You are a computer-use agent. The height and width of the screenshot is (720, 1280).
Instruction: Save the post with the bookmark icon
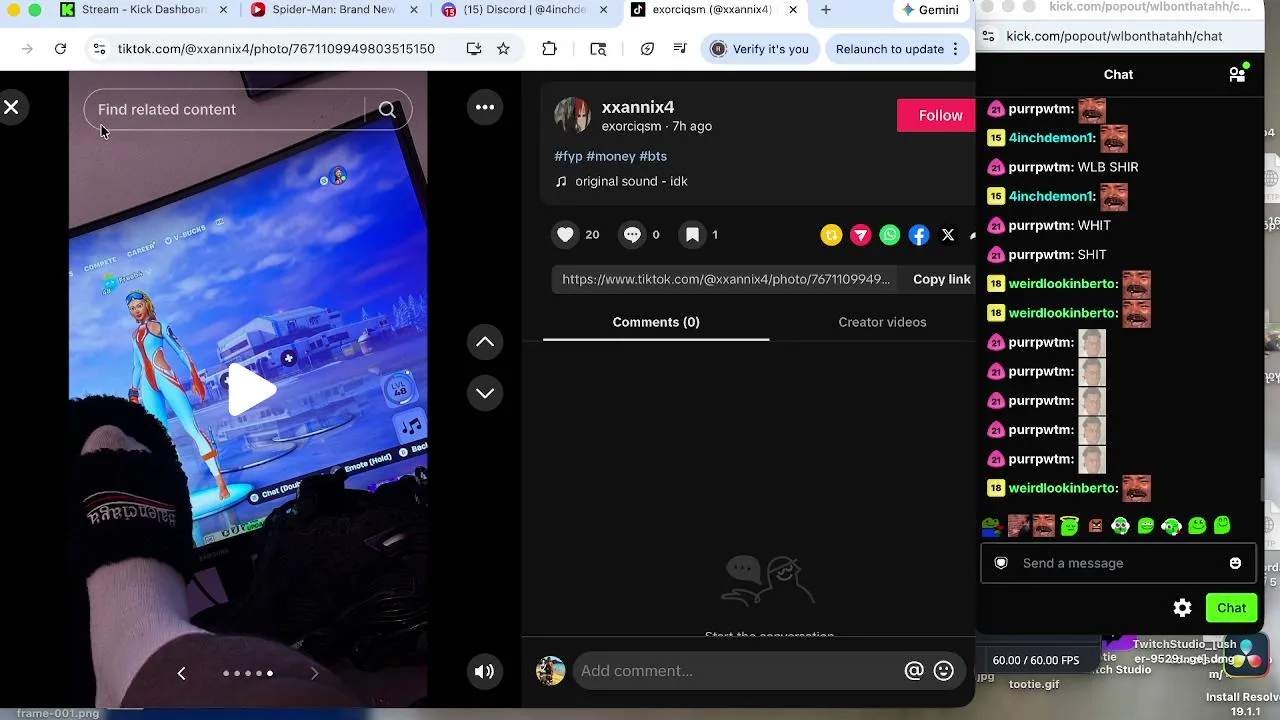pyautogui.click(x=692, y=235)
